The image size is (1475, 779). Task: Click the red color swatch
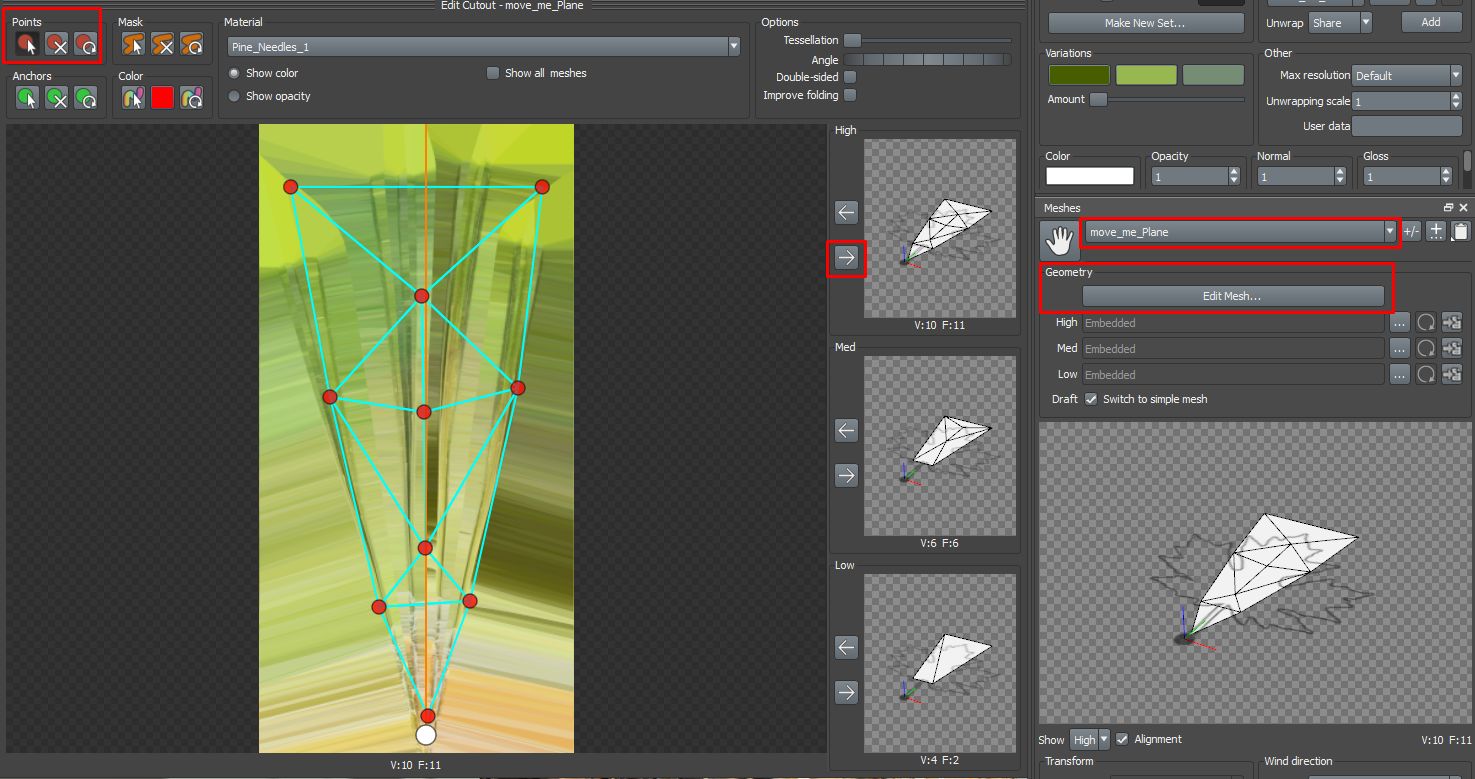(x=162, y=98)
